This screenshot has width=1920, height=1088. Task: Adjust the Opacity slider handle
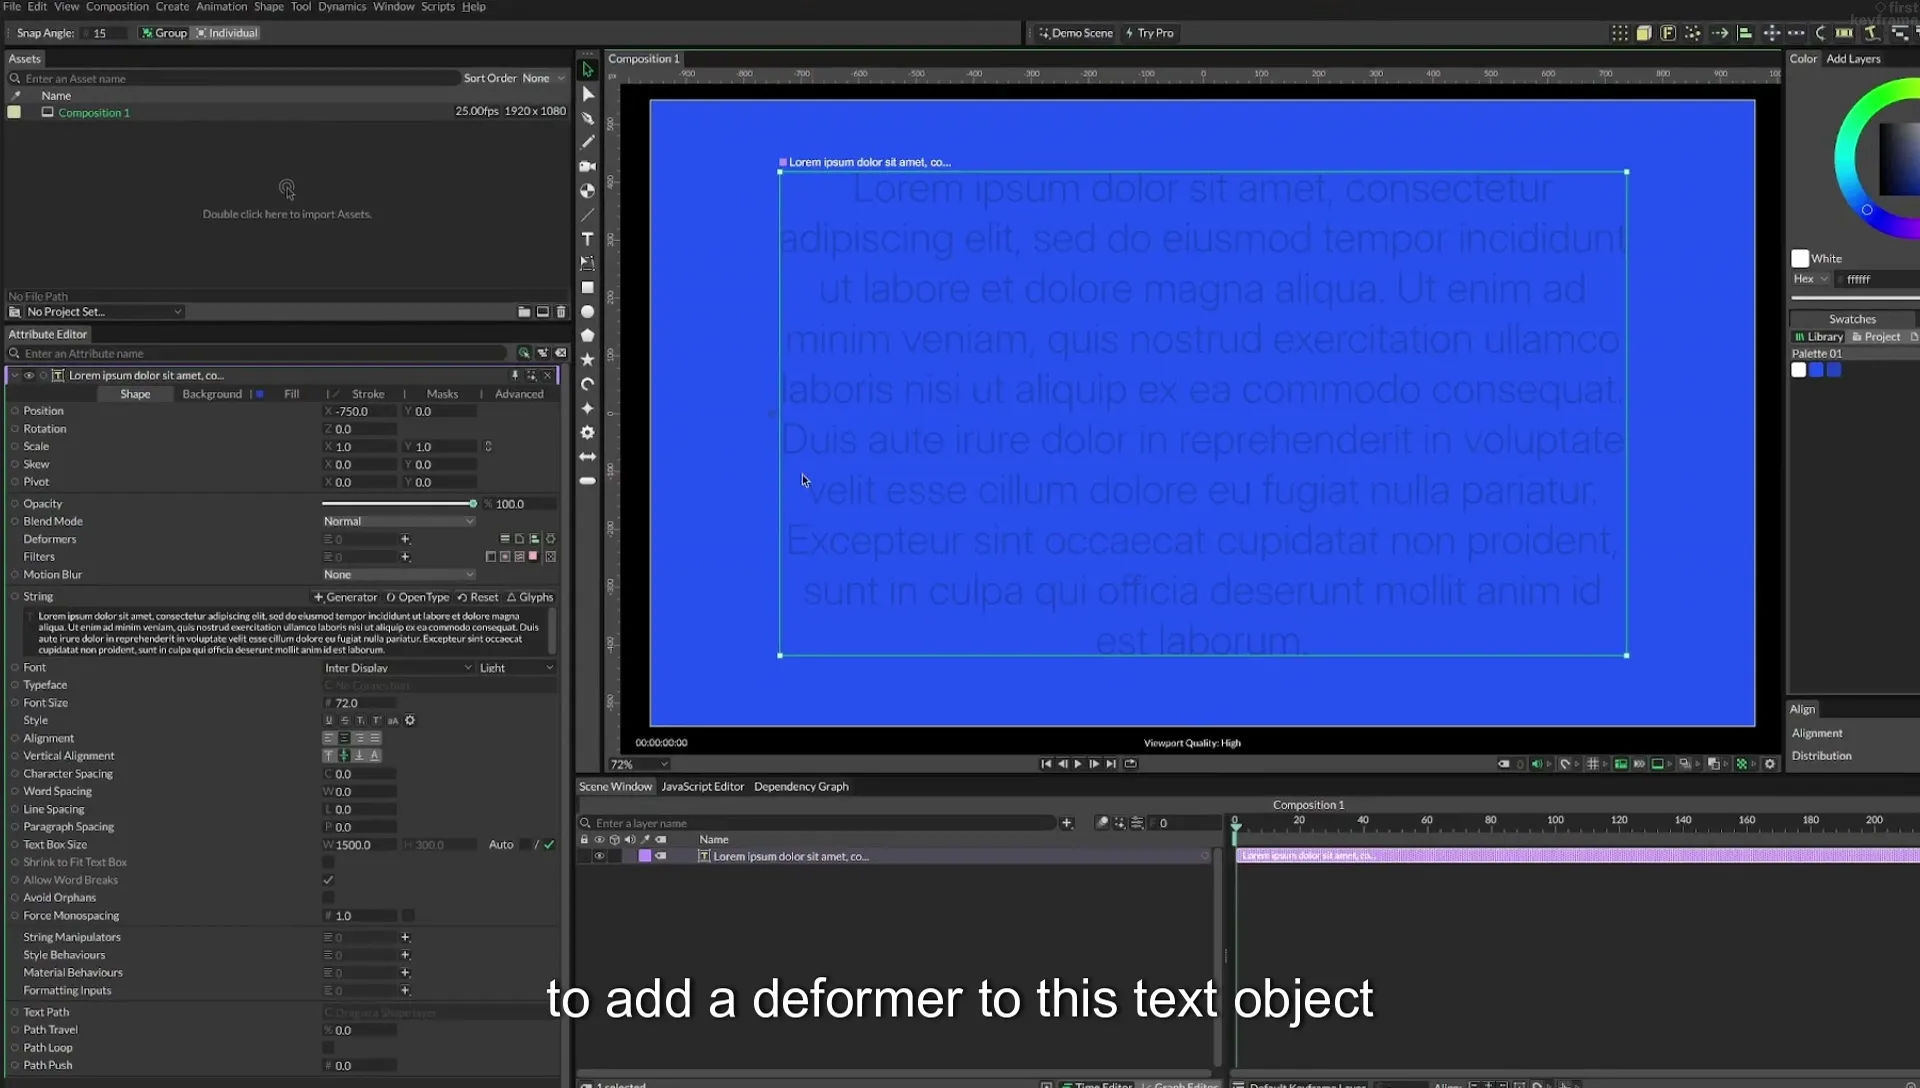click(473, 504)
